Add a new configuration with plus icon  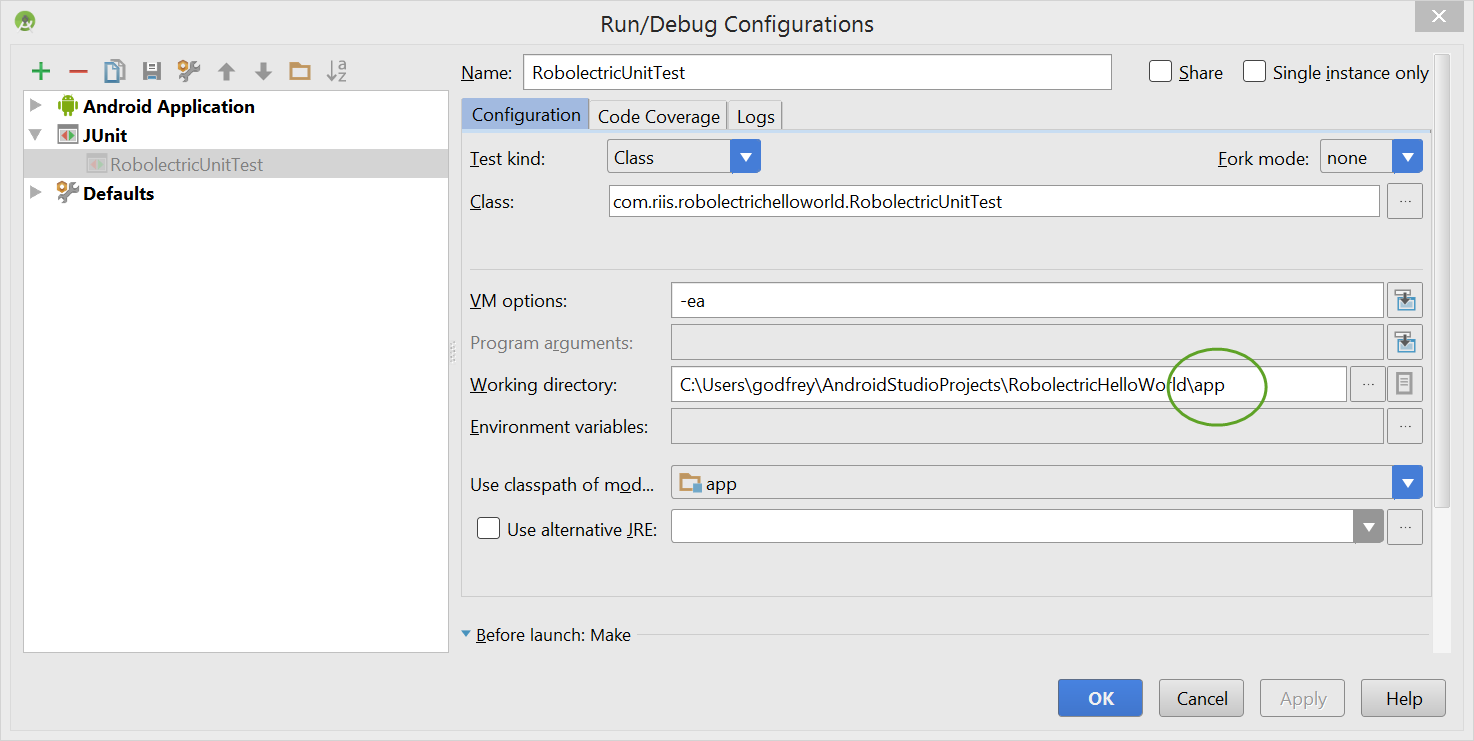click(x=41, y=71)
